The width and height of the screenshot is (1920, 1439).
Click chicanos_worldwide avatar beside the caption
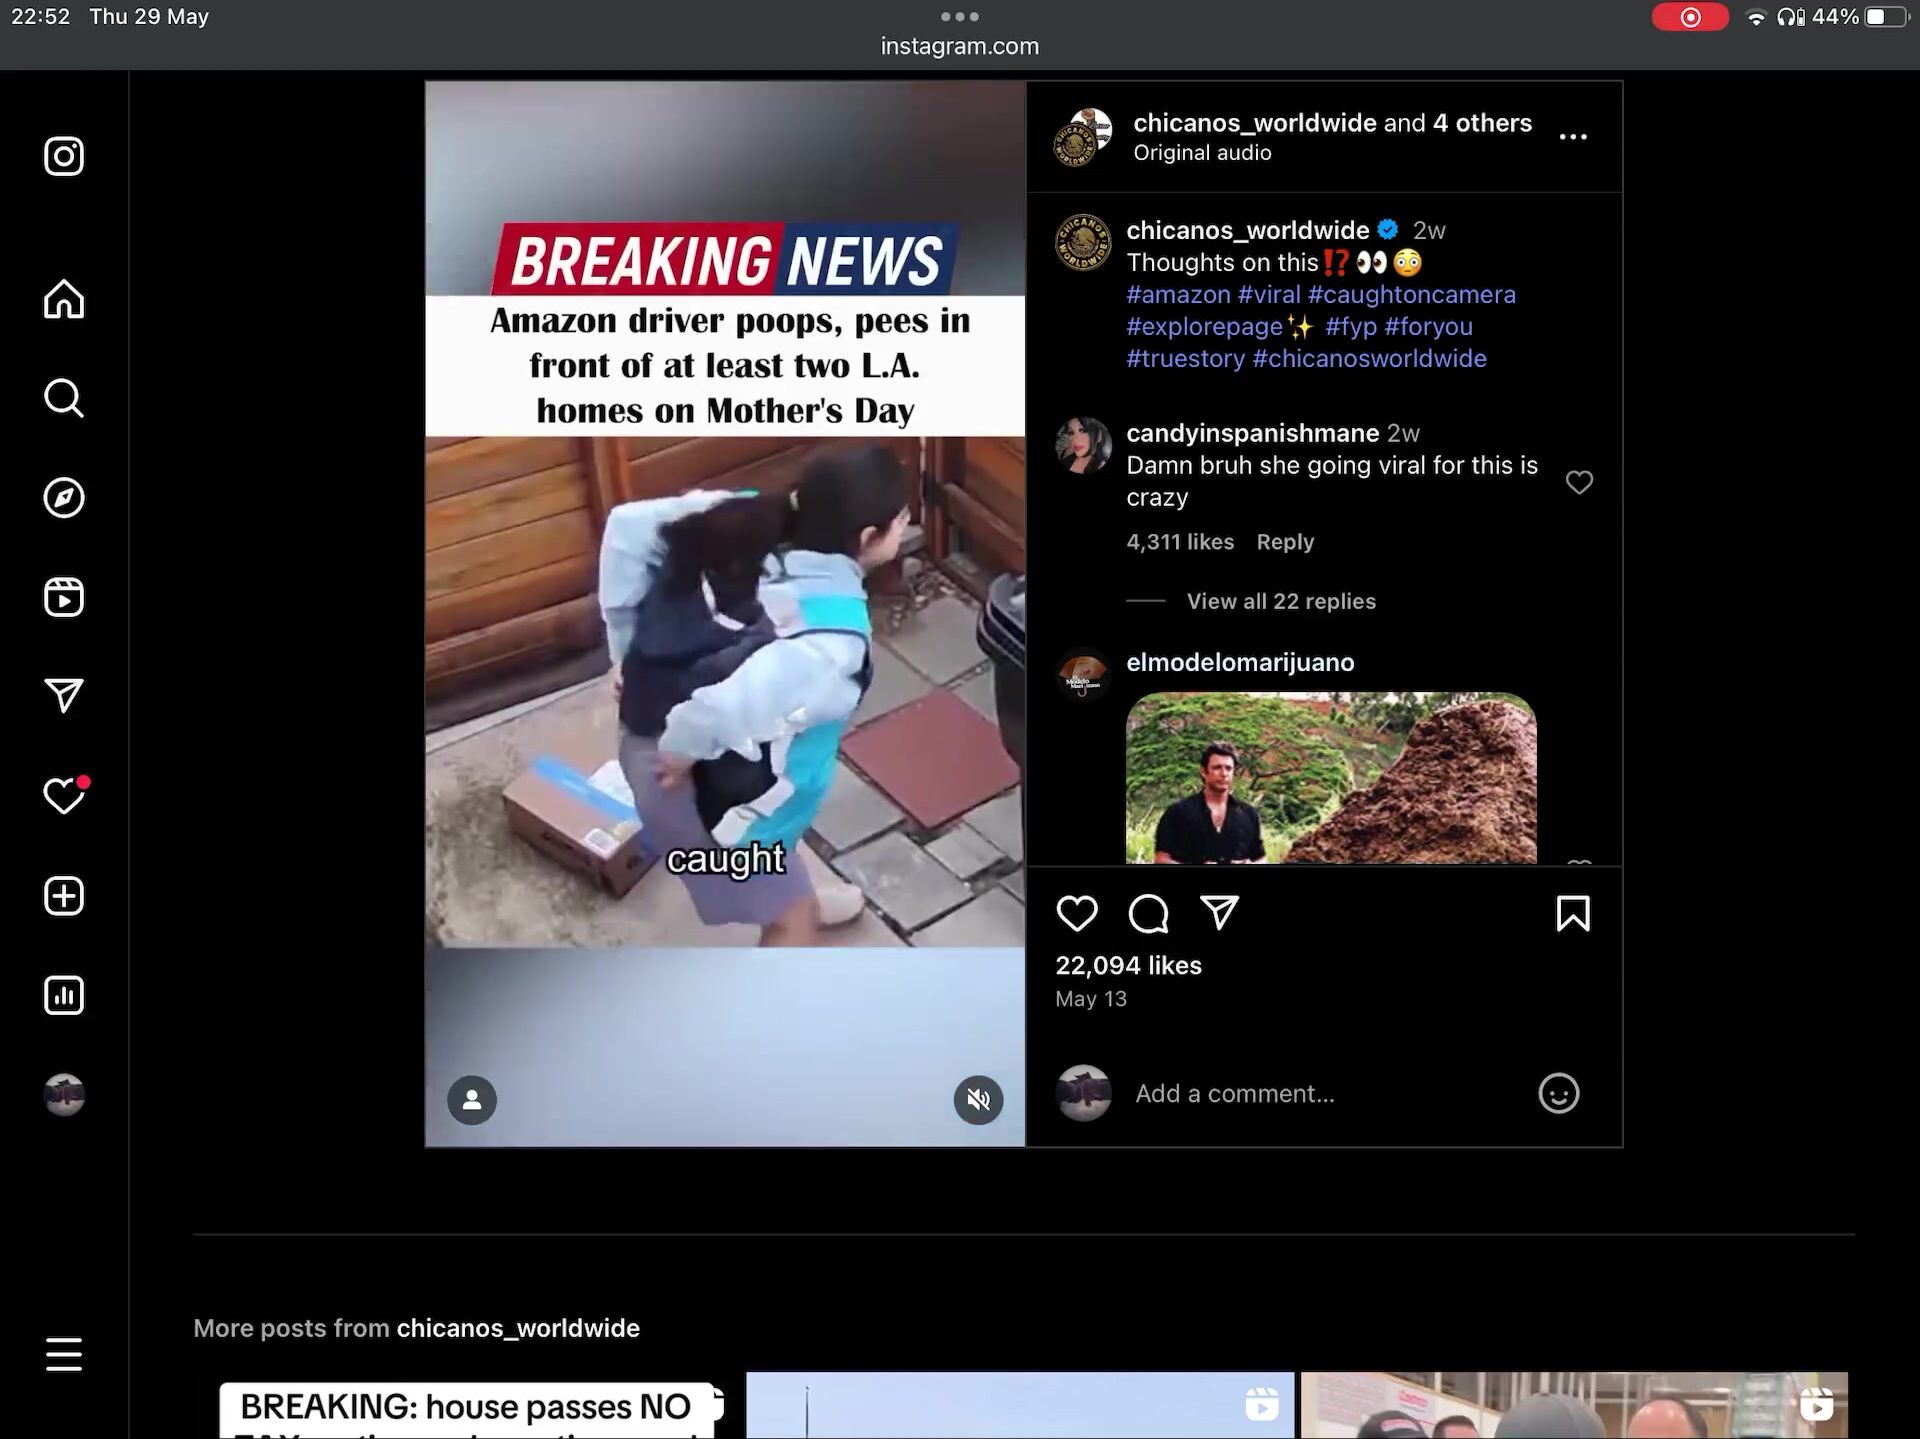coord(1083,242)
